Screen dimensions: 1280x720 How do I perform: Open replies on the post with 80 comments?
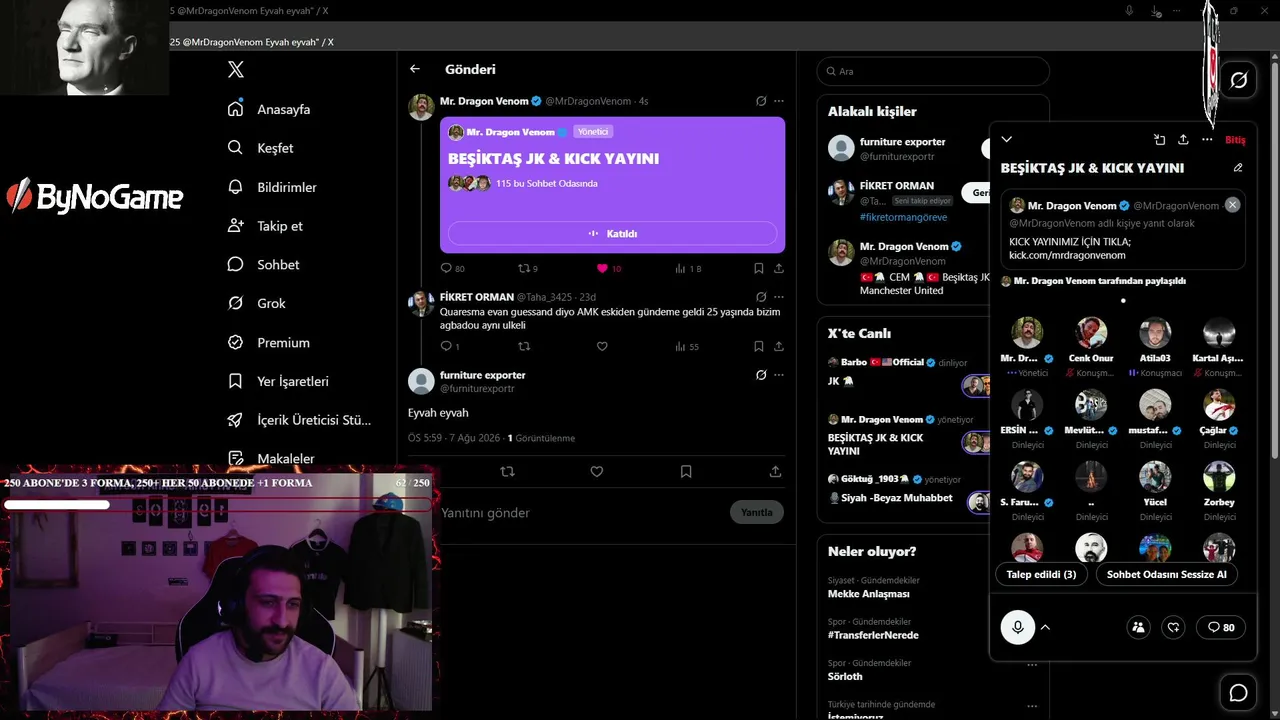point(453,268)
